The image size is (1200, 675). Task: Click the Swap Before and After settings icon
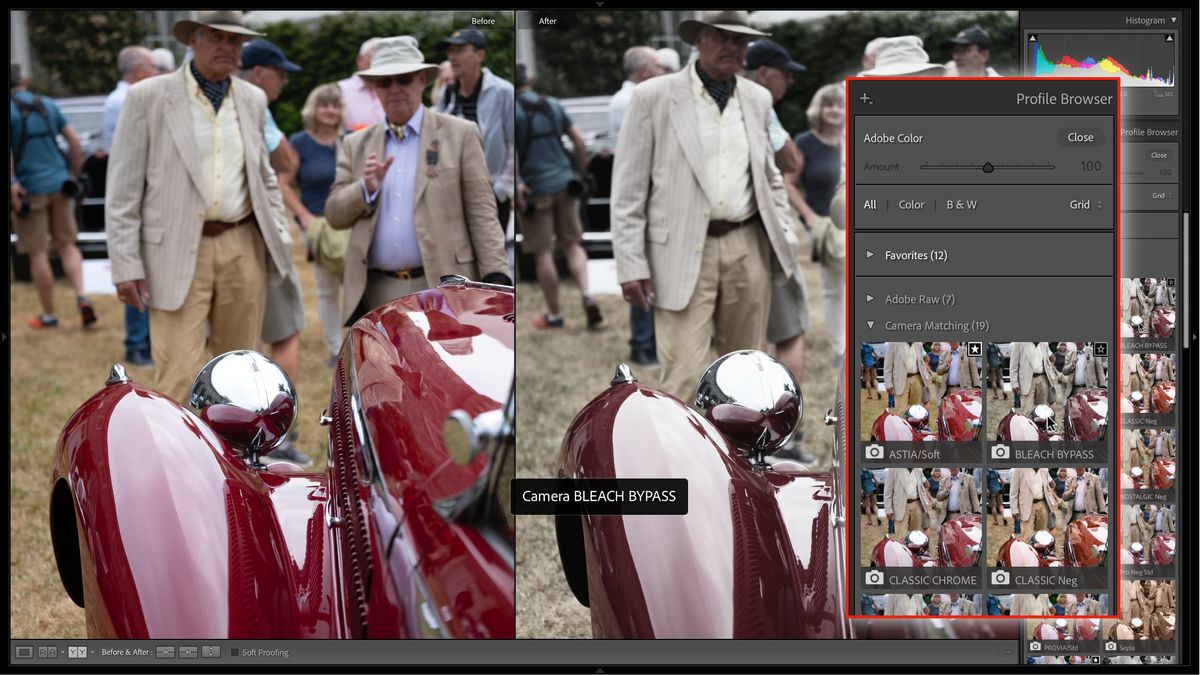(212, 652)
